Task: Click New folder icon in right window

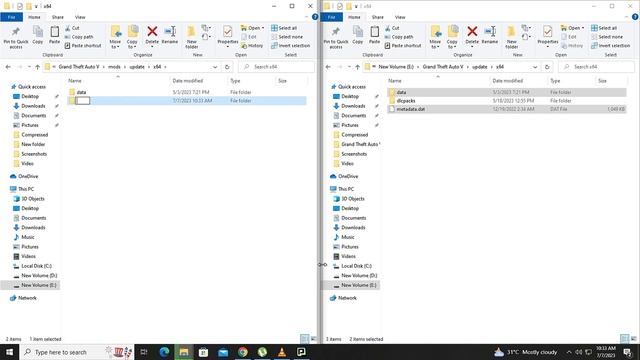Action: pos(511,37)
